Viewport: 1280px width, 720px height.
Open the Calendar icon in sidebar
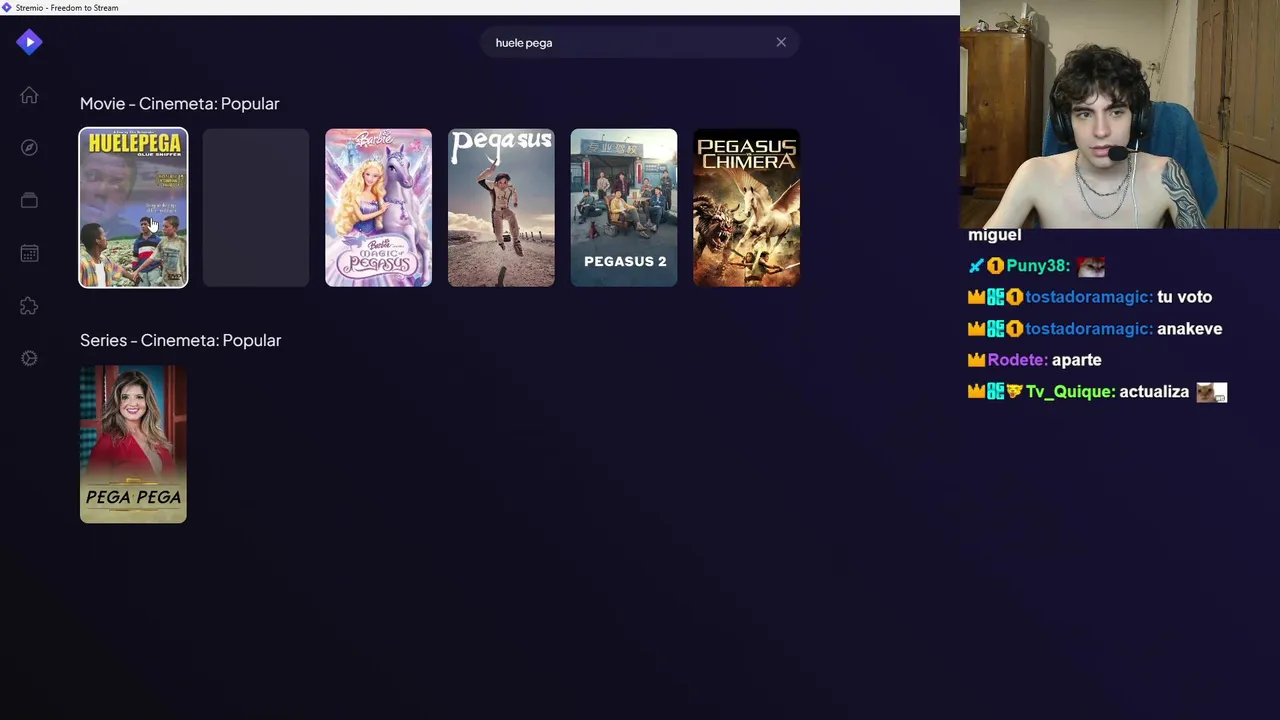point(29,253)
